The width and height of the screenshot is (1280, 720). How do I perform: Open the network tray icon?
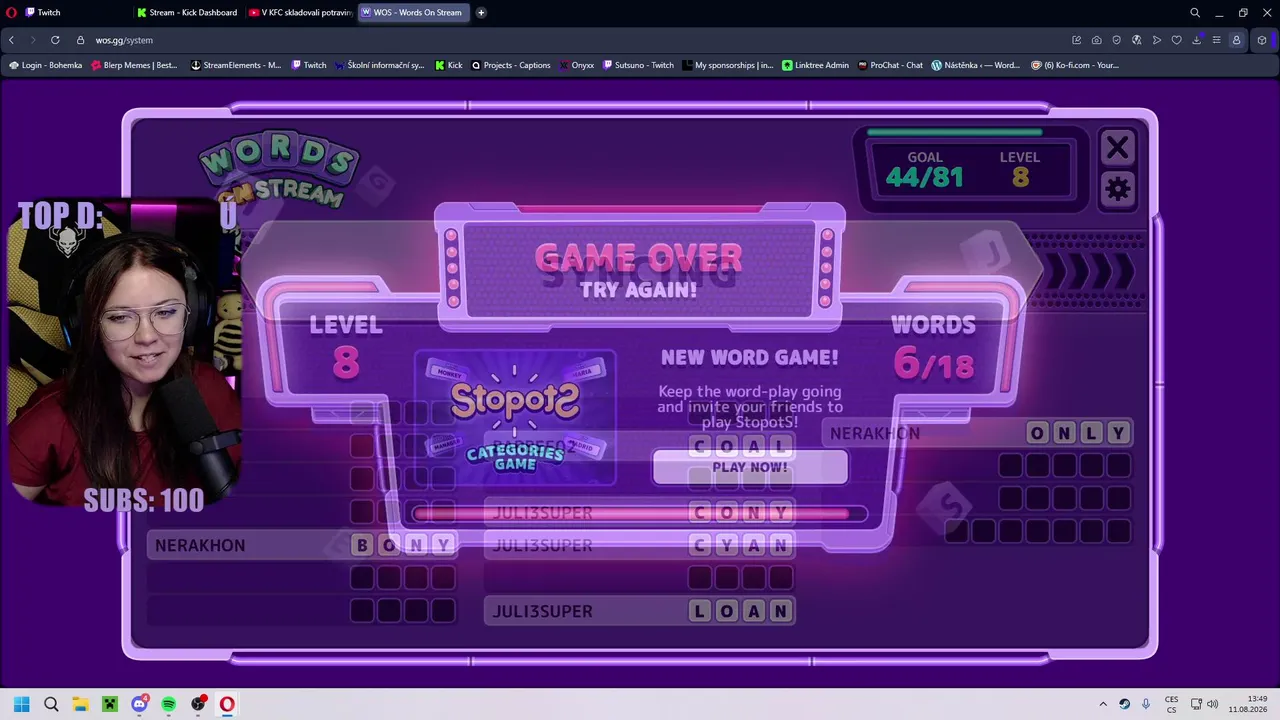click(x=1196, y=704)
